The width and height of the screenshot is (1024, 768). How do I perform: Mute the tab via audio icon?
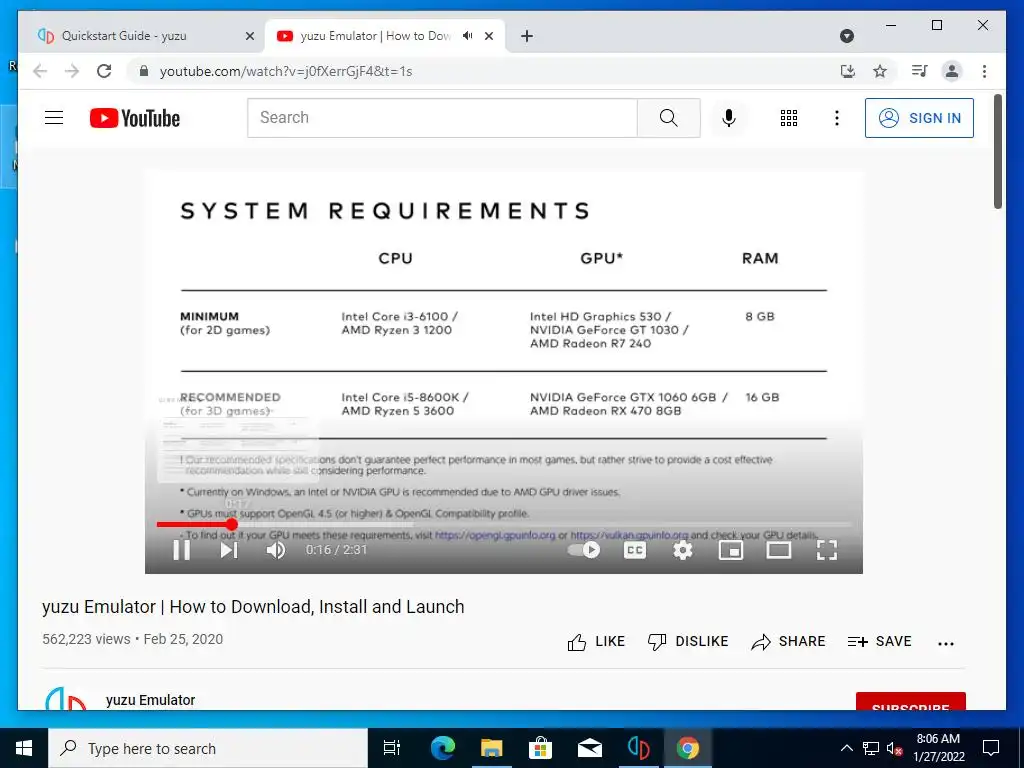pyautogui.click(x=468, y=36)
